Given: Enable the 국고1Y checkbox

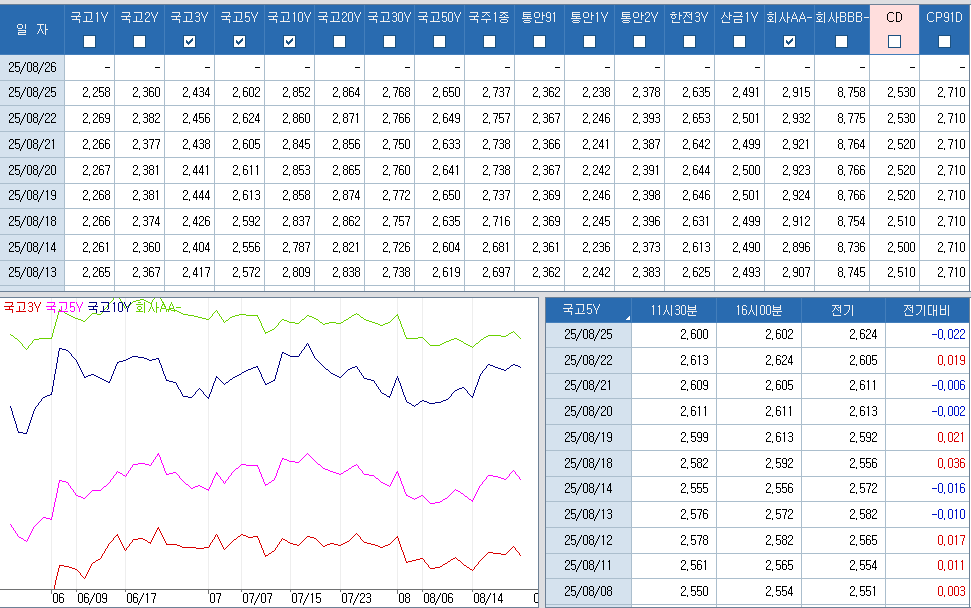Looking at the screenshot, I should pyautogui.click(x=90, y=41).
